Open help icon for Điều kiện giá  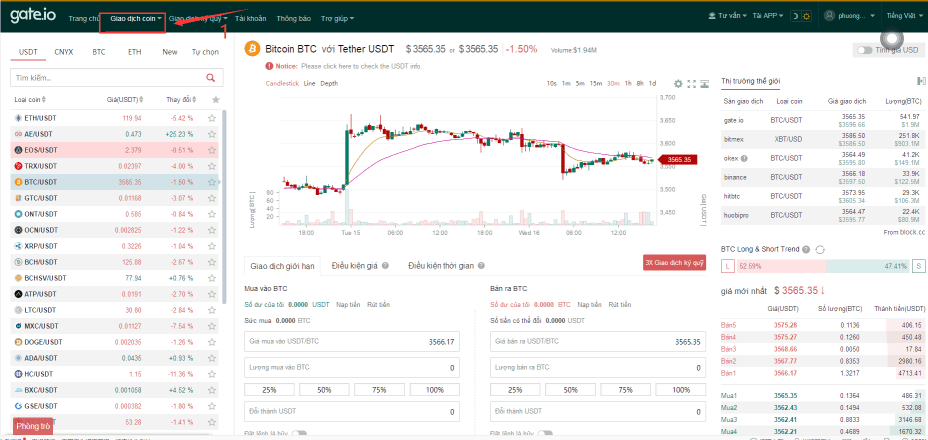point(385,266)
